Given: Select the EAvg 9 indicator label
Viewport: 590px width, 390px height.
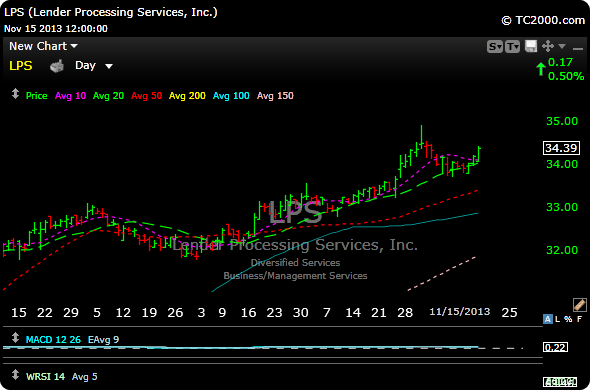Looking at the screenshot, I should point(103,340).
